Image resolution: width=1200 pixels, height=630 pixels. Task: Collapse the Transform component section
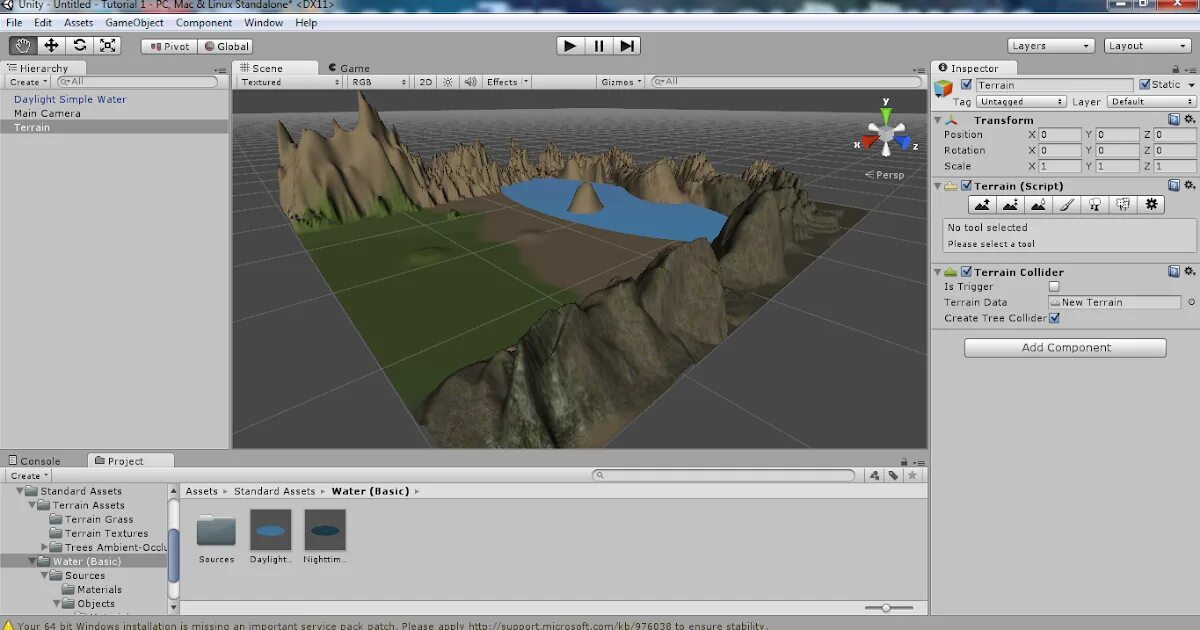(938, 120)
